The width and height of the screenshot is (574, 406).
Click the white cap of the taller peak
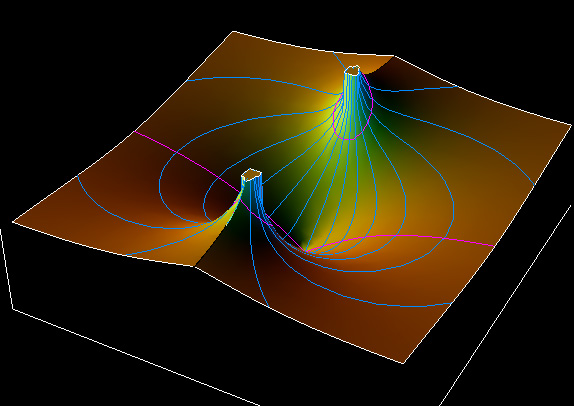click(x=352, y=70)
